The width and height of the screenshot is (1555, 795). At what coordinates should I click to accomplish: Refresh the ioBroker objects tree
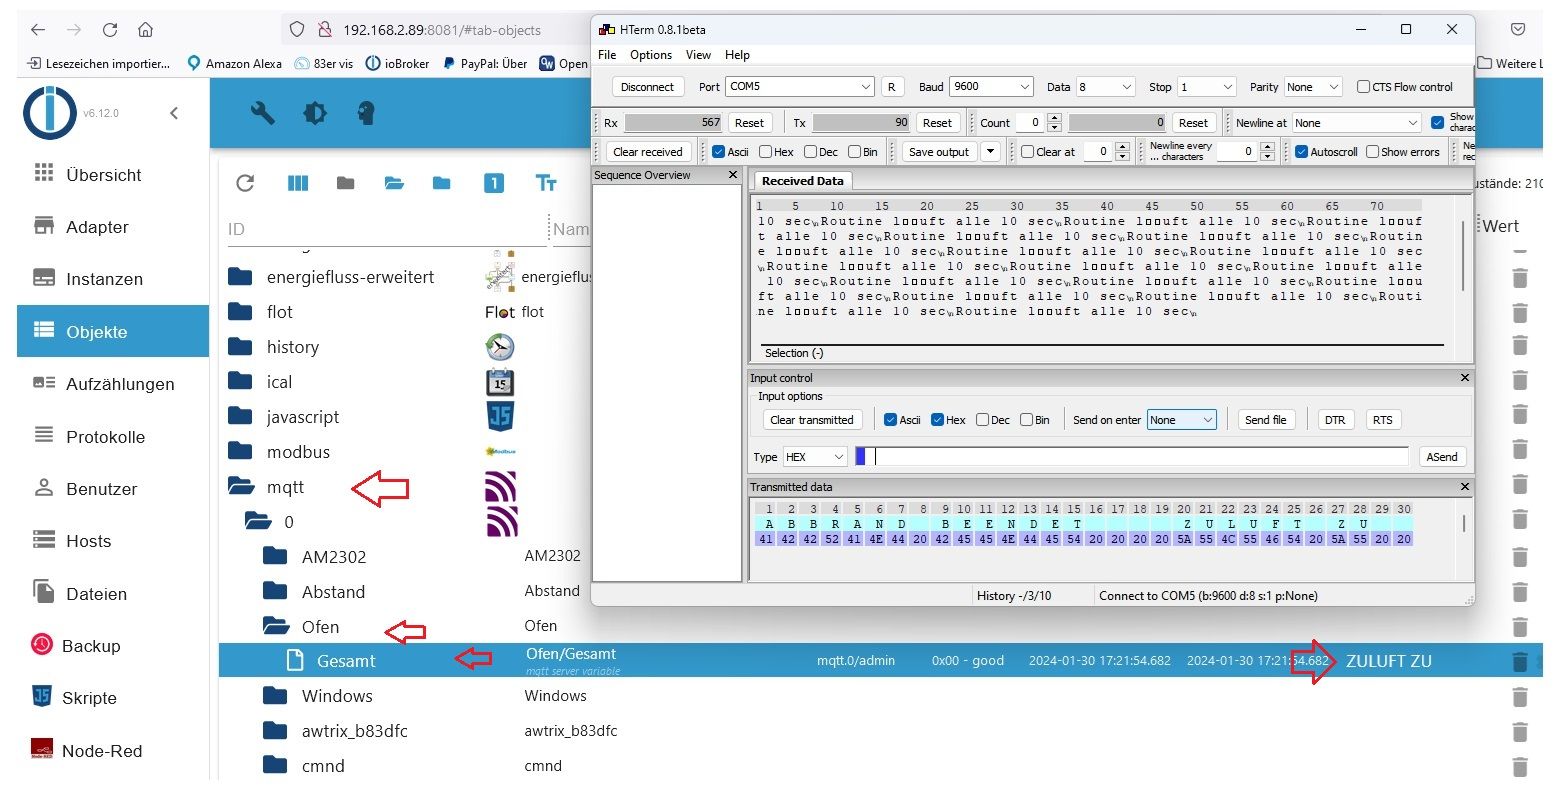245,183
